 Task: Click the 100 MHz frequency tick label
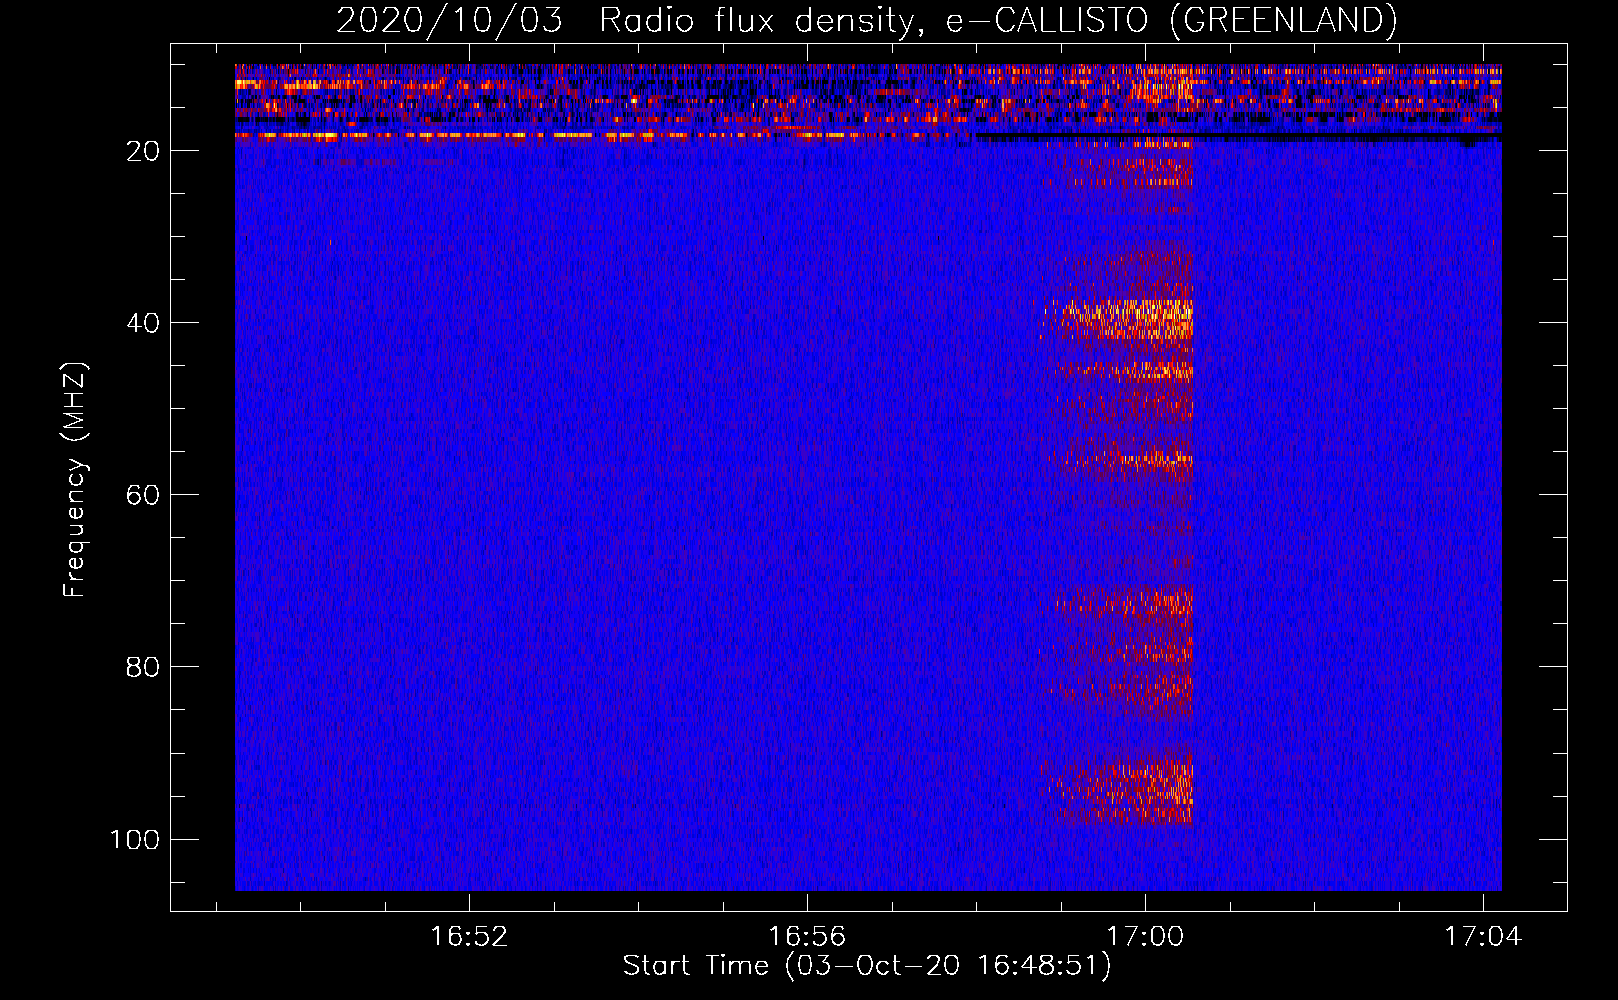pos(135,839)
